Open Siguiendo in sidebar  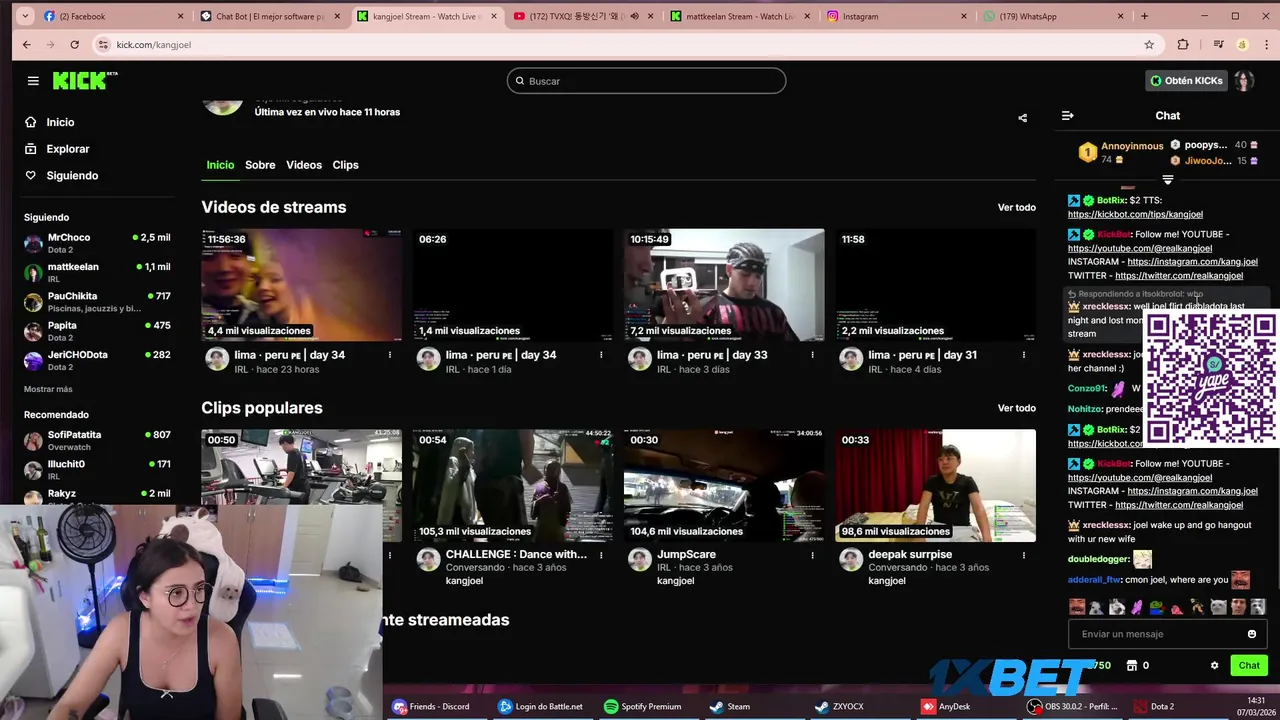click(72, 176)
